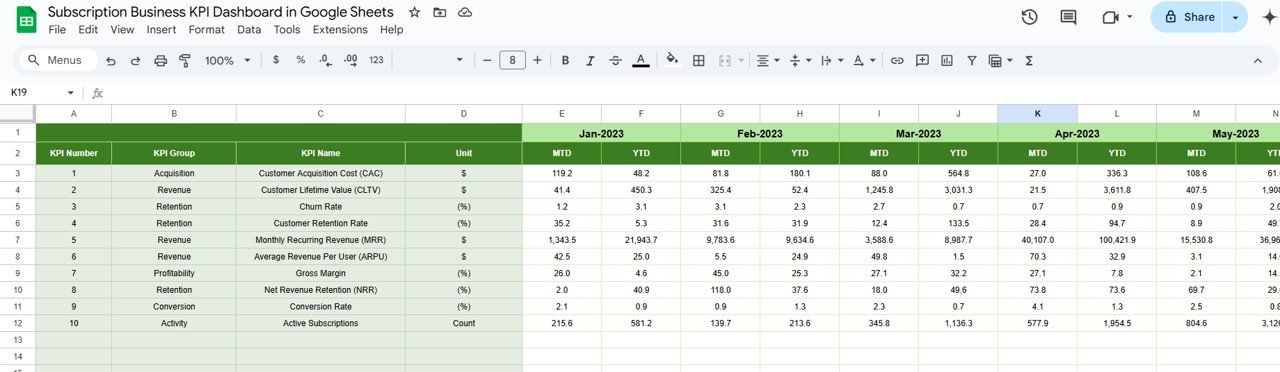Open the Edit menu
Screen dimensions: 1280x372
pyautogui.click(x=88, y=30)
